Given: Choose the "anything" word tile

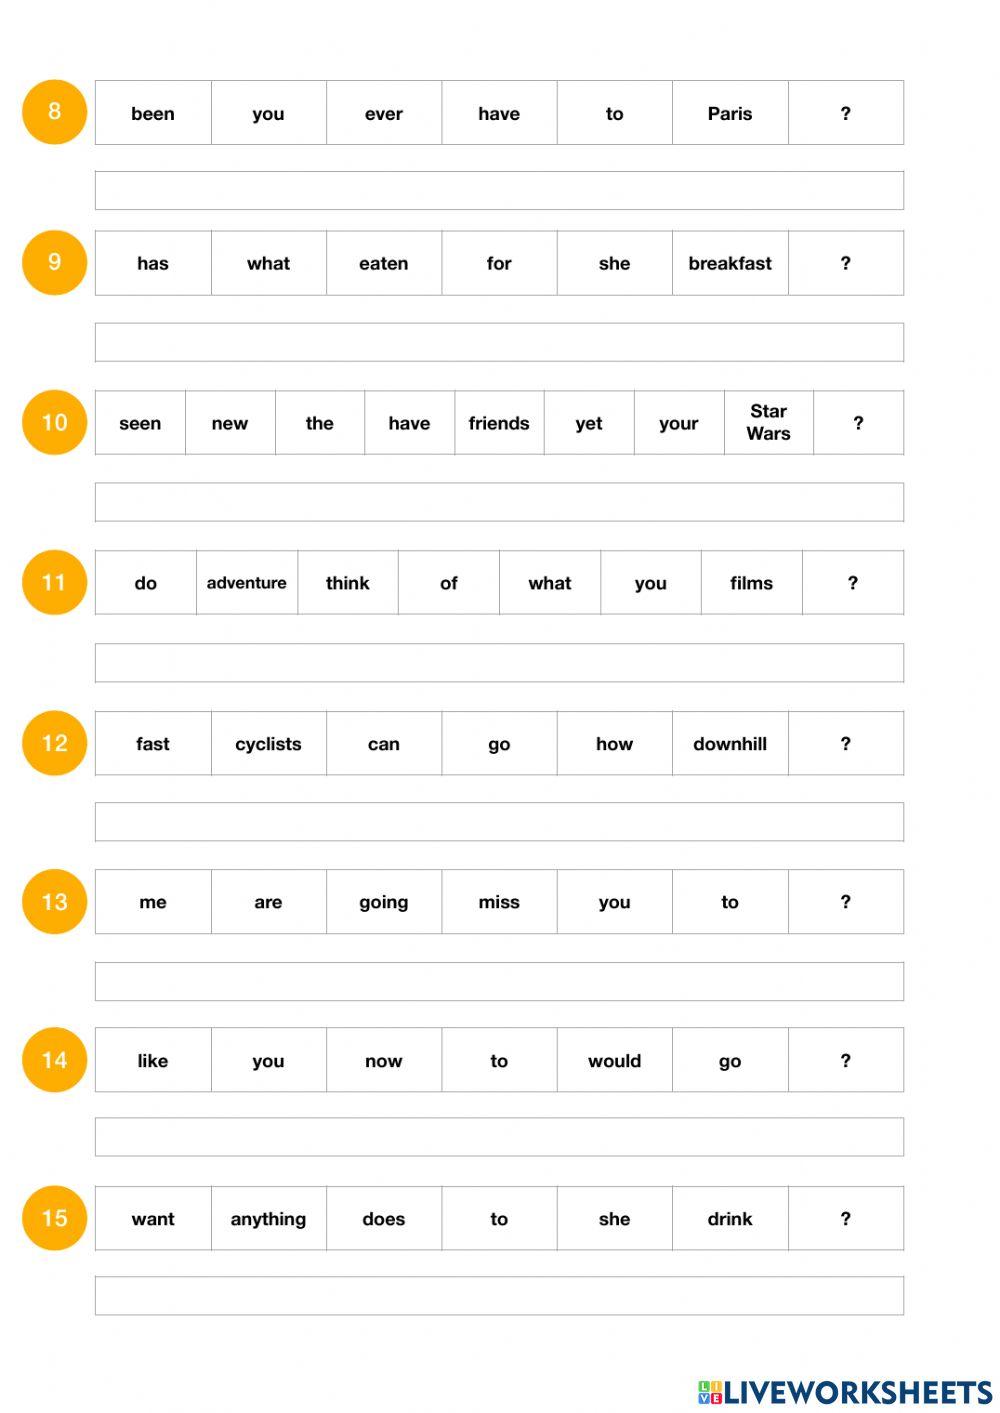Looking at the screenshot, I should 268,1219.
